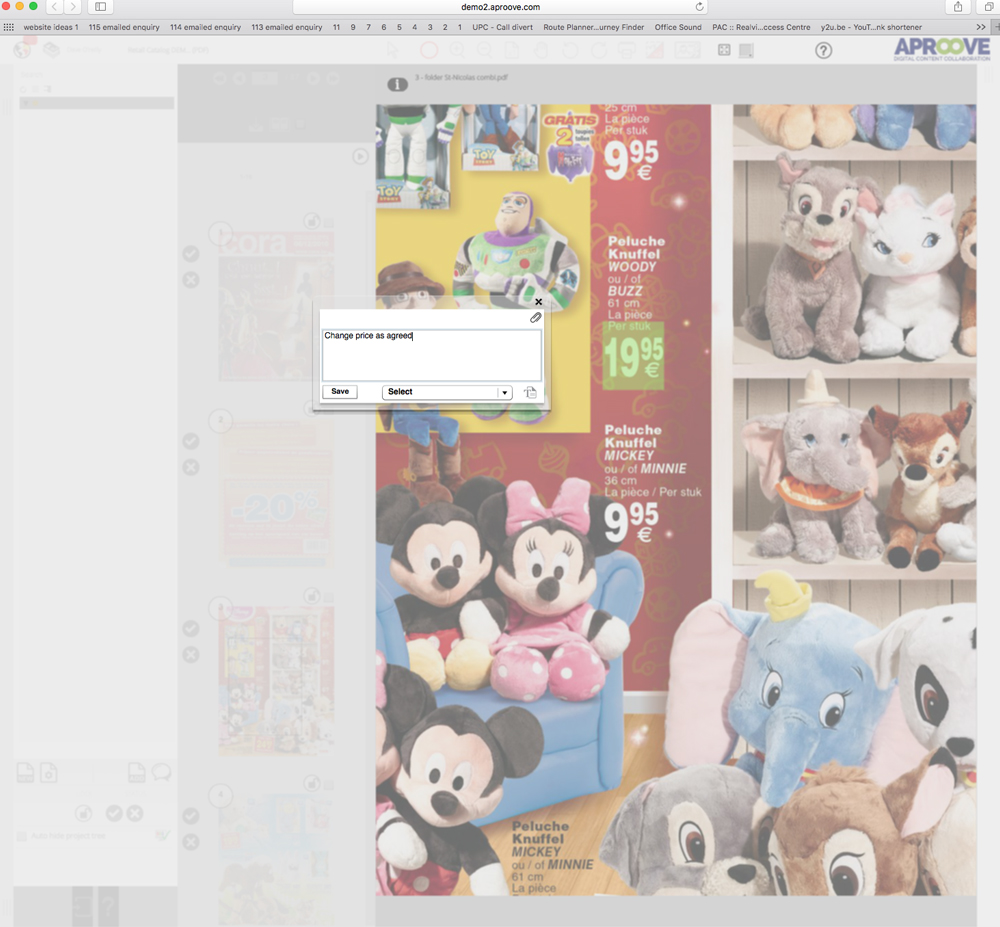Click the Safari share icon

[958, 7]
